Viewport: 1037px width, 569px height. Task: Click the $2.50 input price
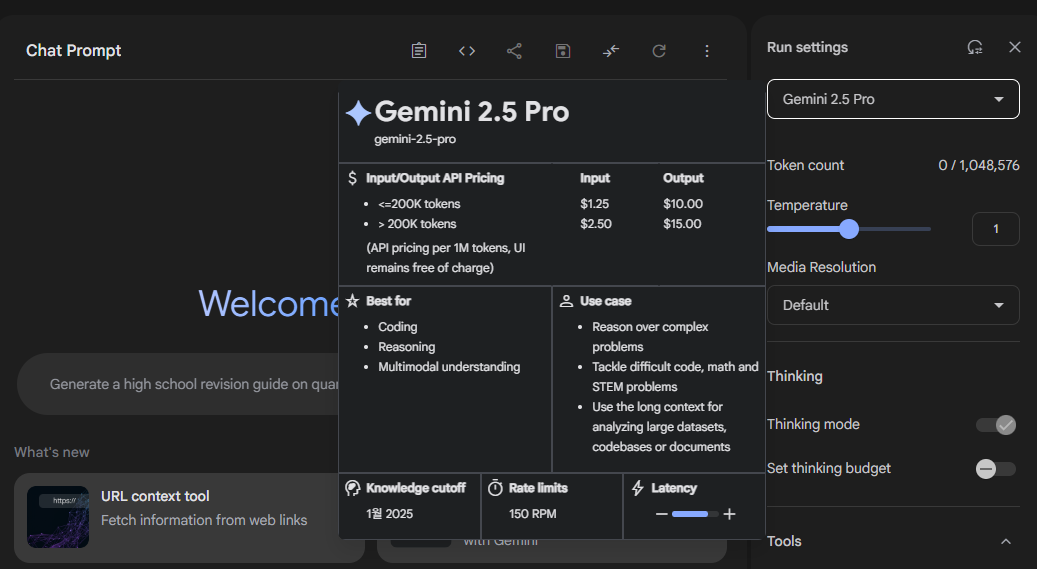[x=595, y=224]
